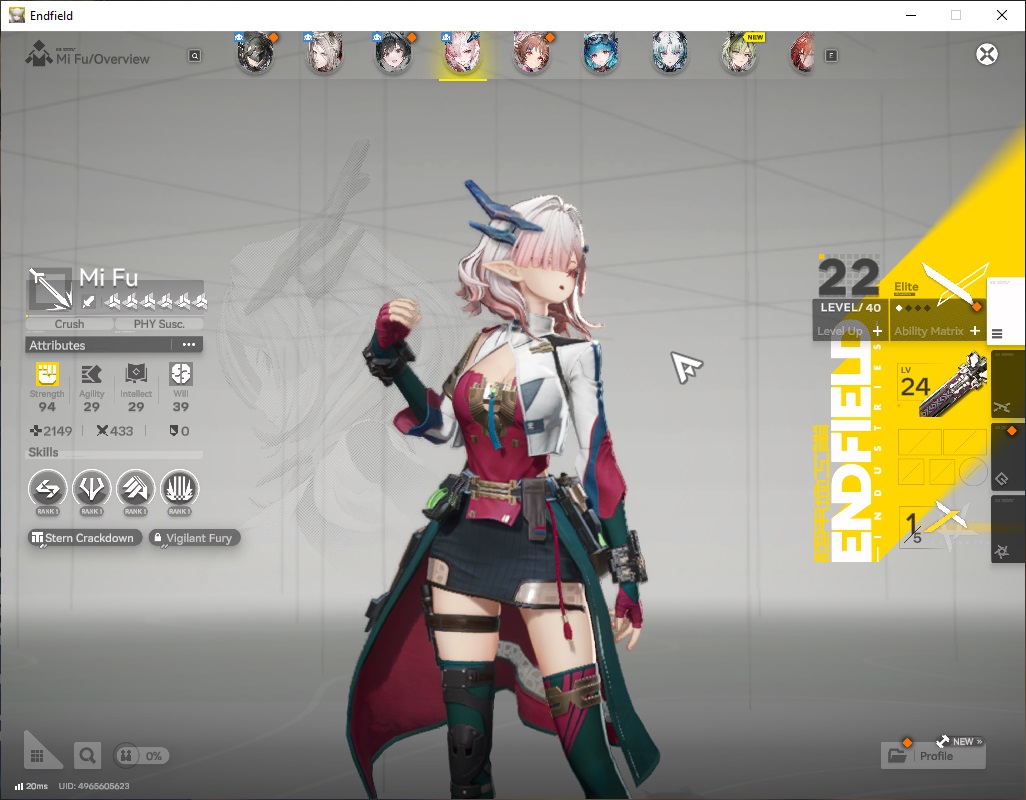Click the Agility attribute icon
Screen dimensions: 1026x800
(x=92, y=374)
